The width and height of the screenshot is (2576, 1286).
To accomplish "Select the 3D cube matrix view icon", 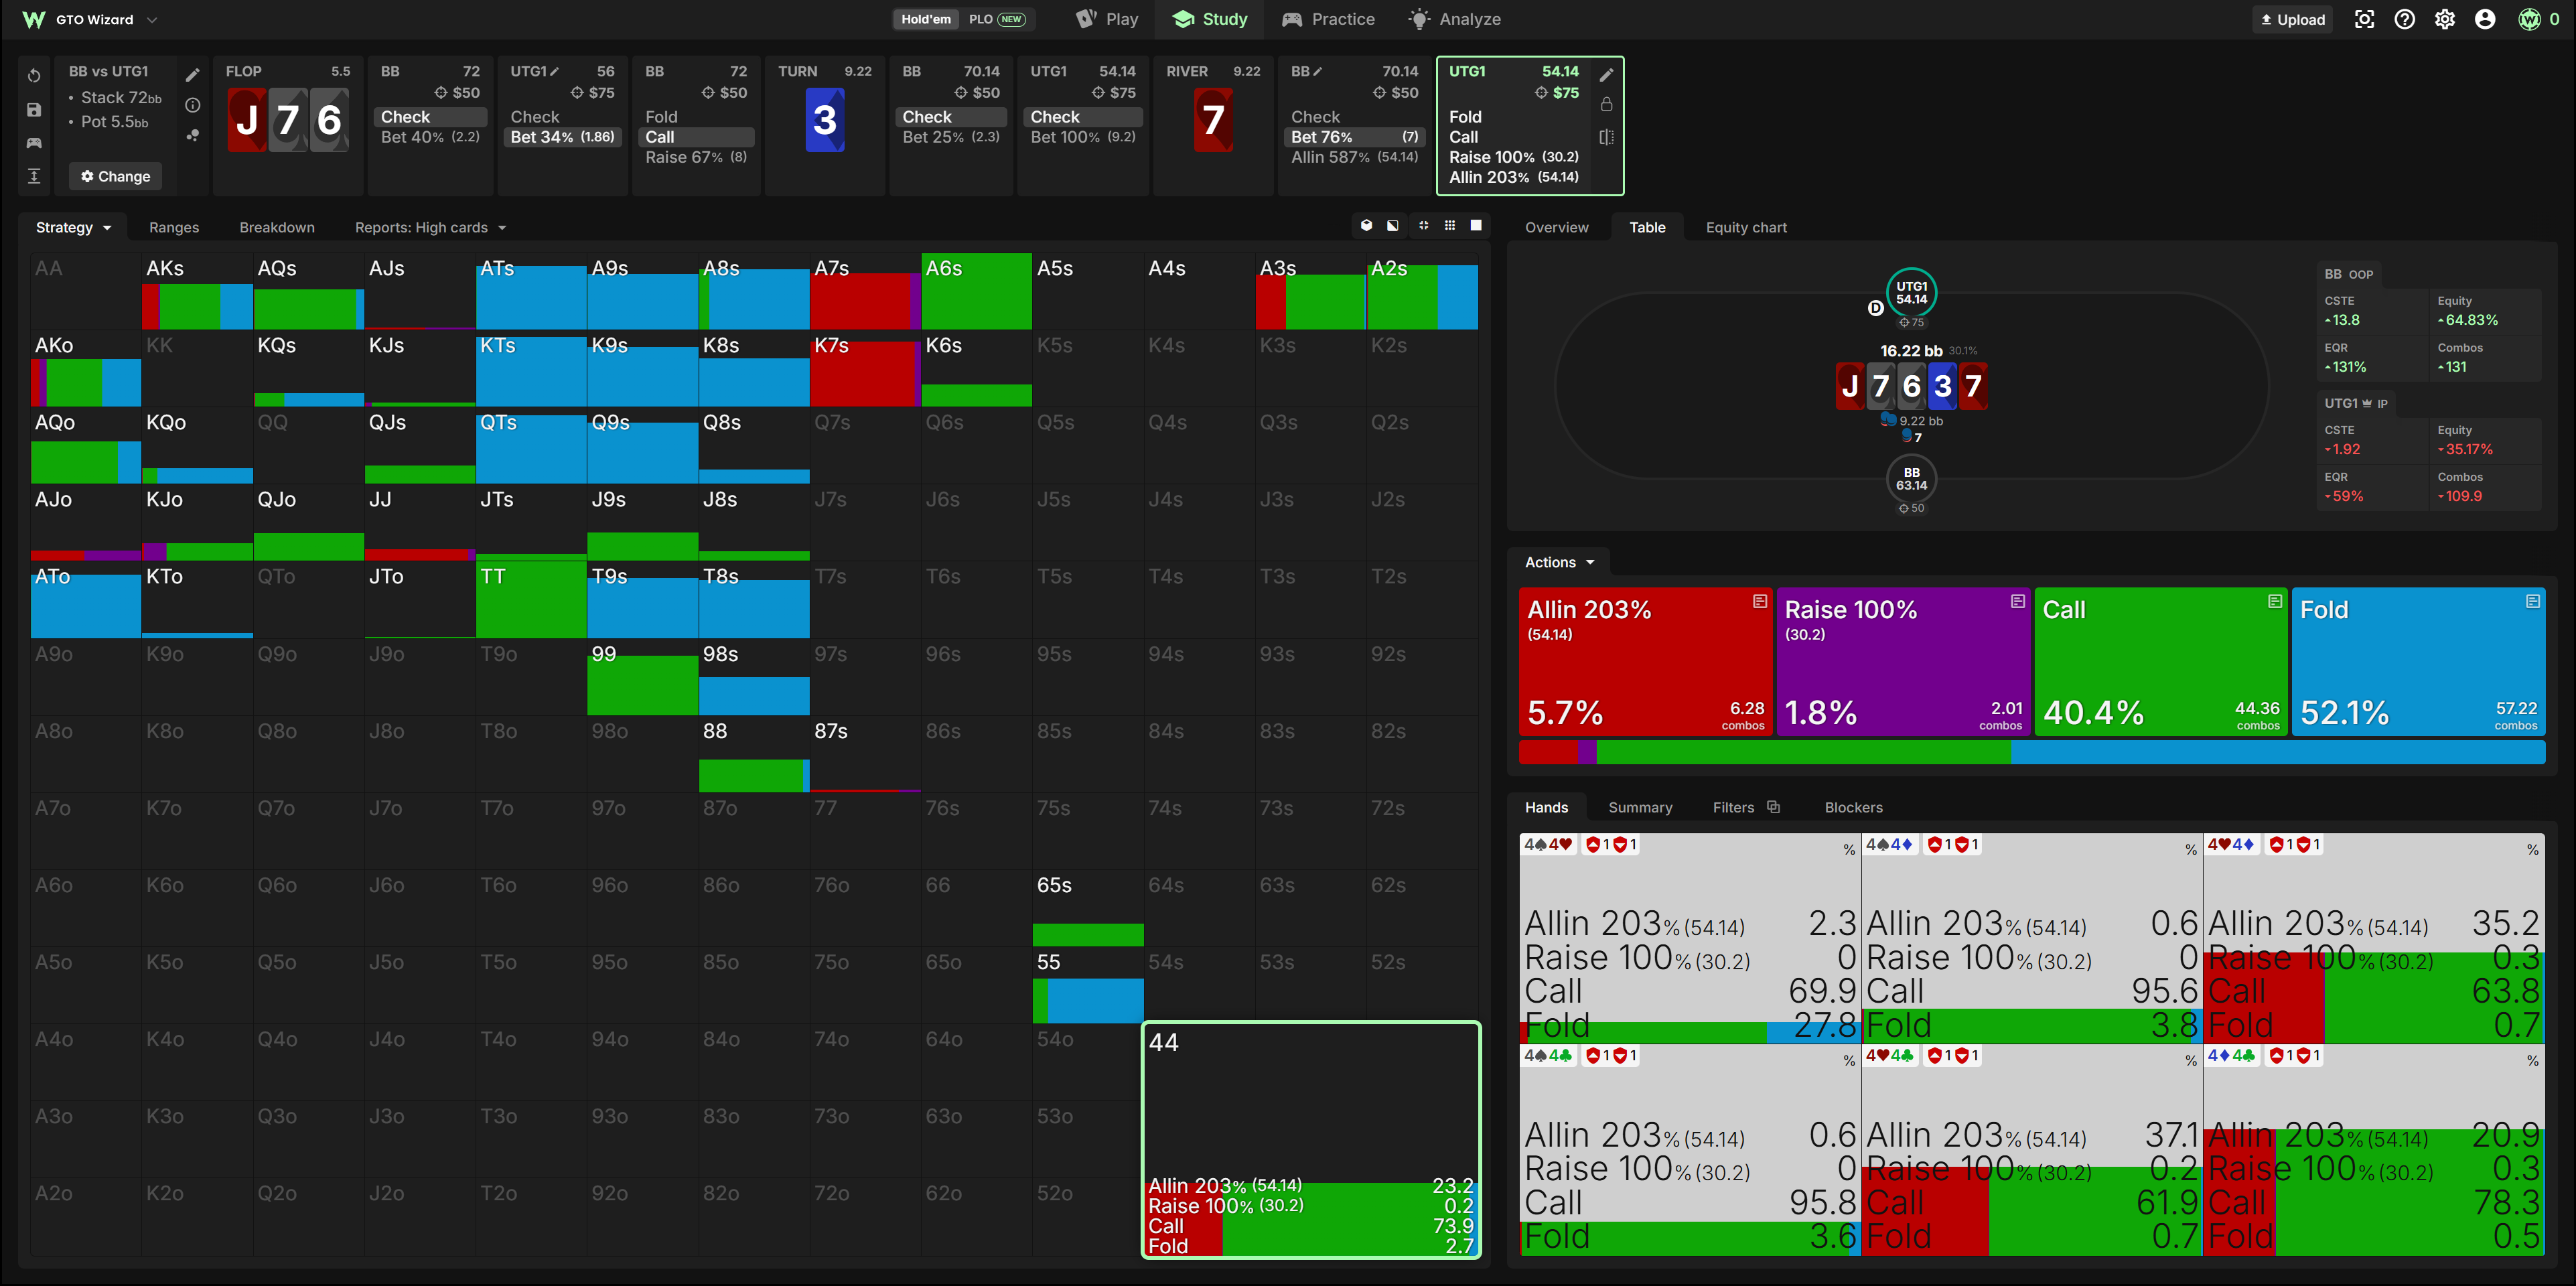I will point(1366,226).
